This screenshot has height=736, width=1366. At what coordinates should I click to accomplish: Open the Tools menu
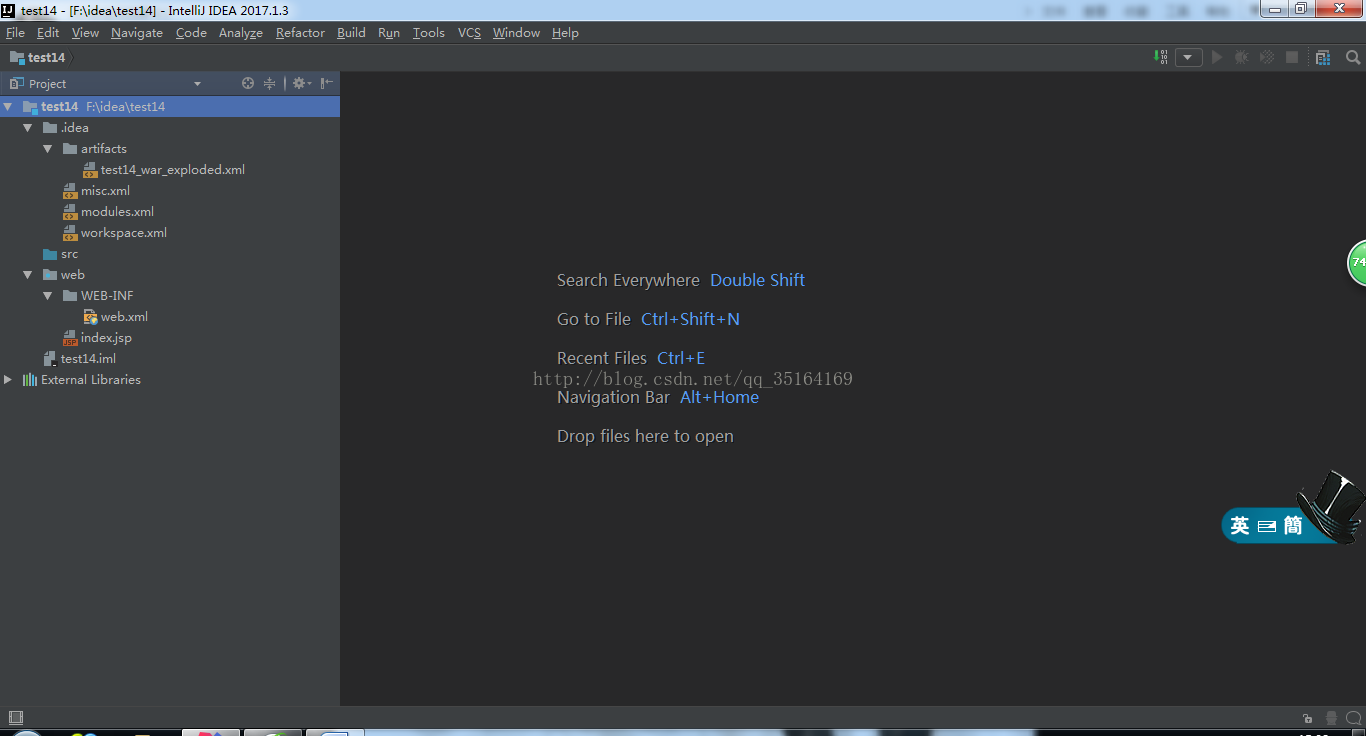[x=429, y=32]
